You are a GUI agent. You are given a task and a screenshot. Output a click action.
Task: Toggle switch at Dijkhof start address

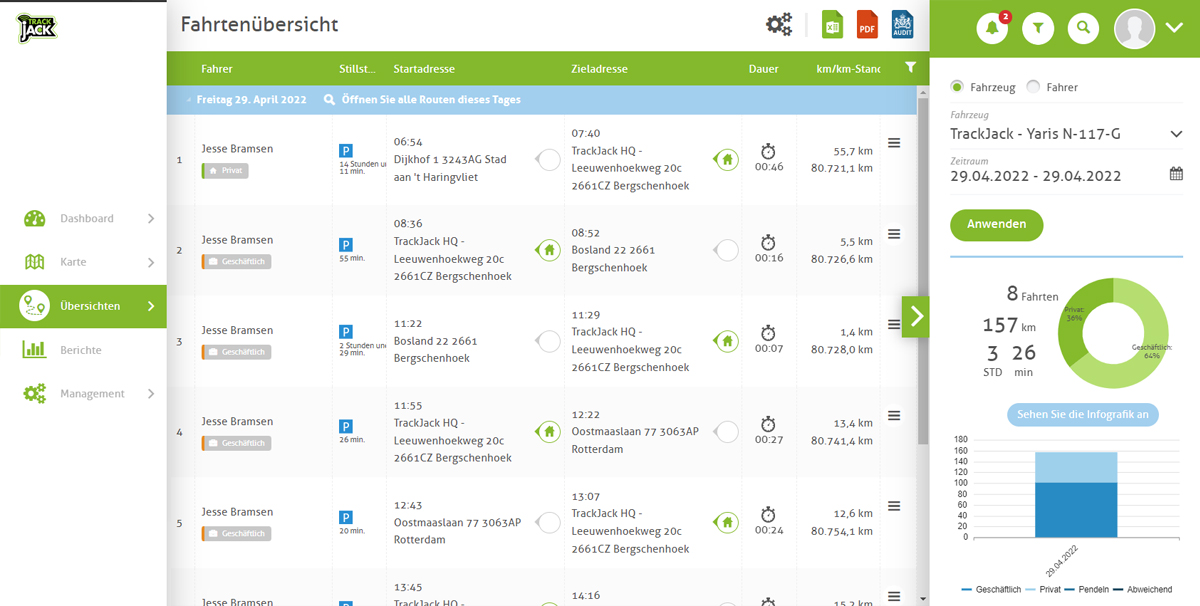tap(548, 159)
